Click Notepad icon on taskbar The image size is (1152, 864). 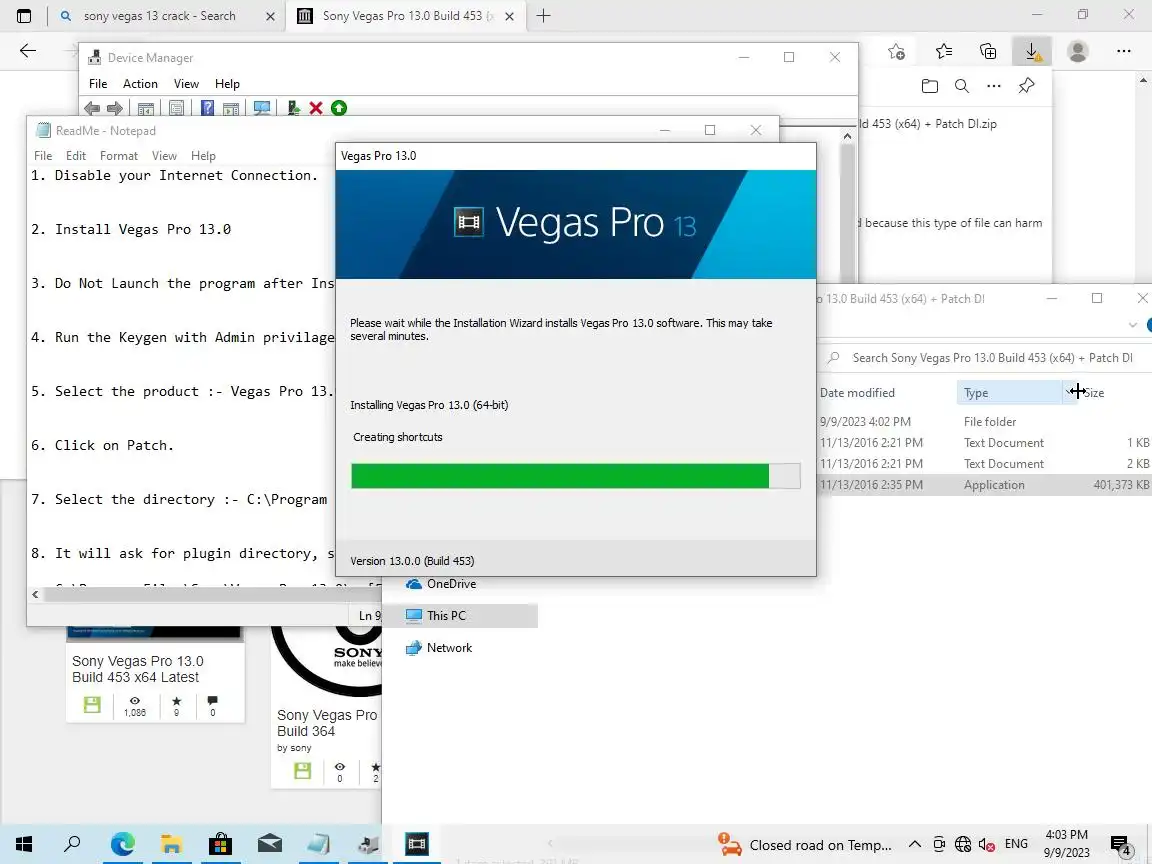click(318, 844)
